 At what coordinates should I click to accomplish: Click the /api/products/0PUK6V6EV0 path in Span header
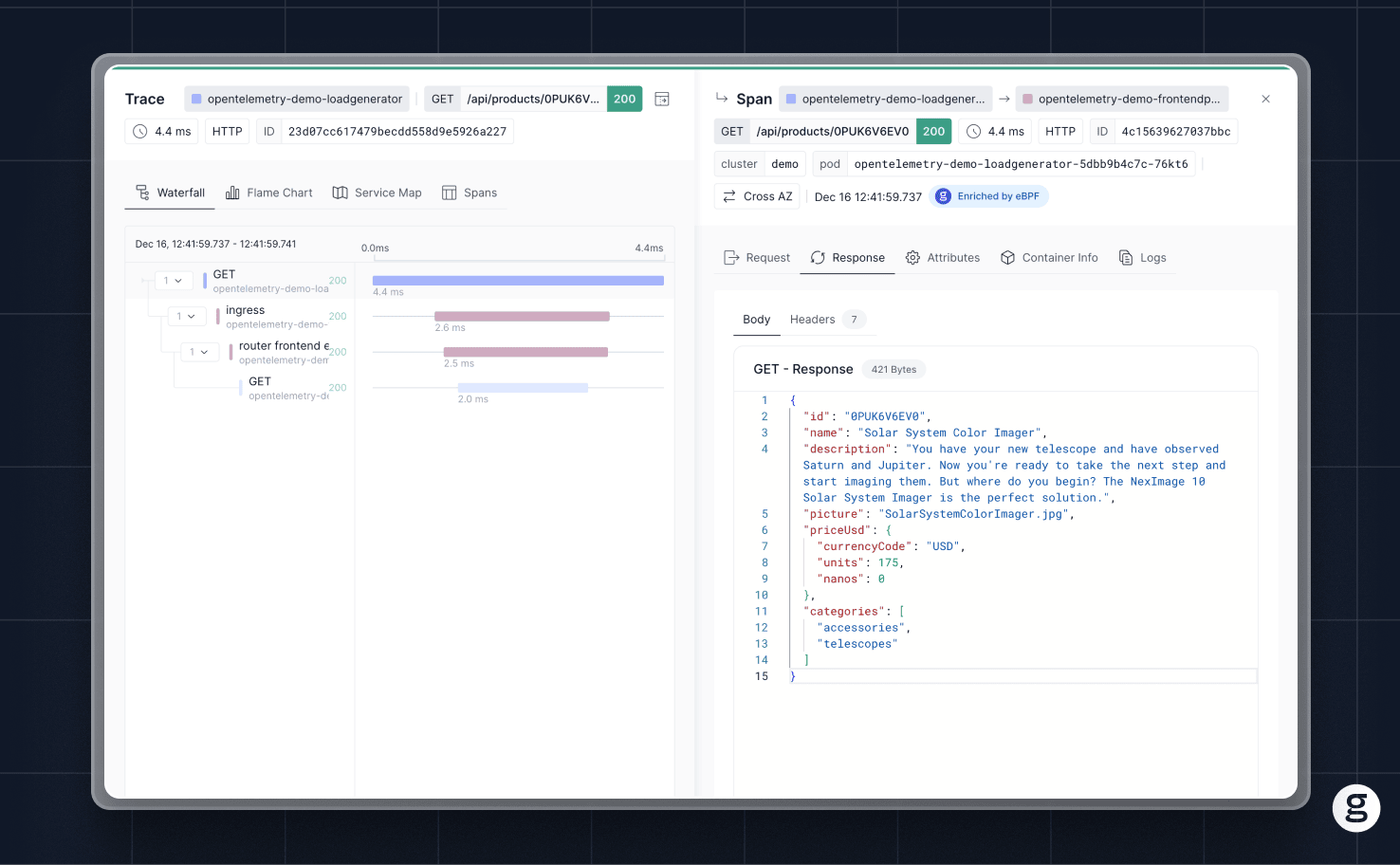click(832, 131)
